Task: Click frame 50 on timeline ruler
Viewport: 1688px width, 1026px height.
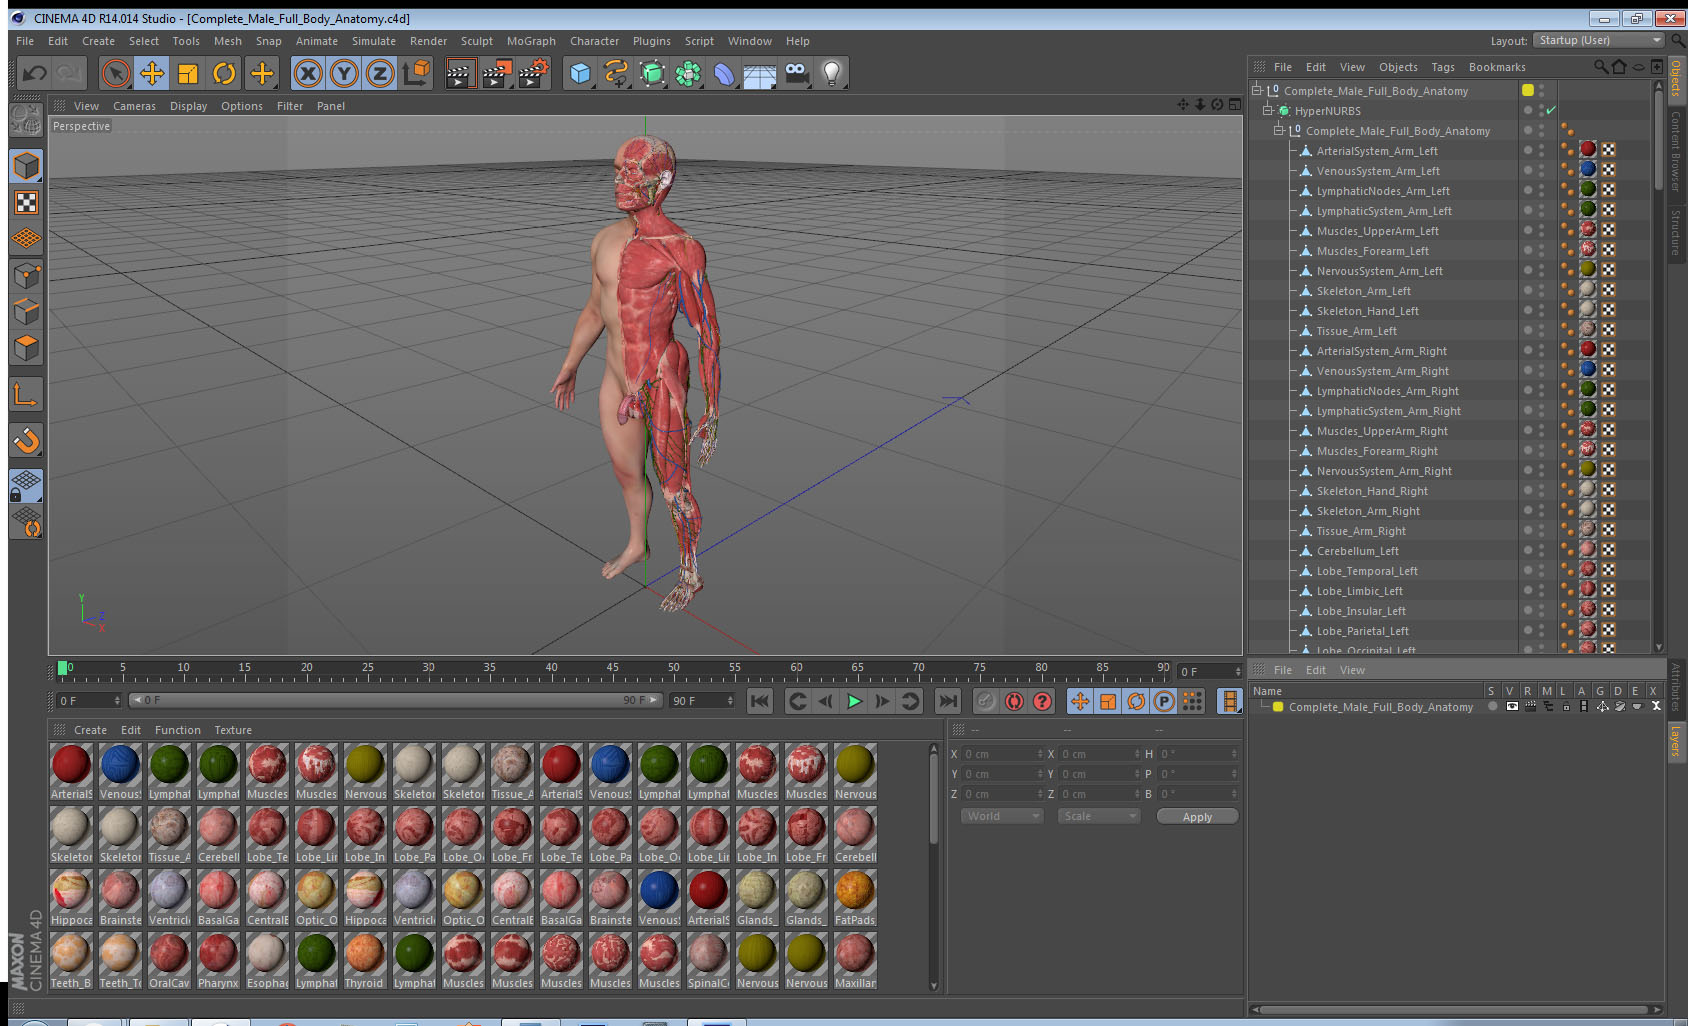Action: tap(674, 668)
